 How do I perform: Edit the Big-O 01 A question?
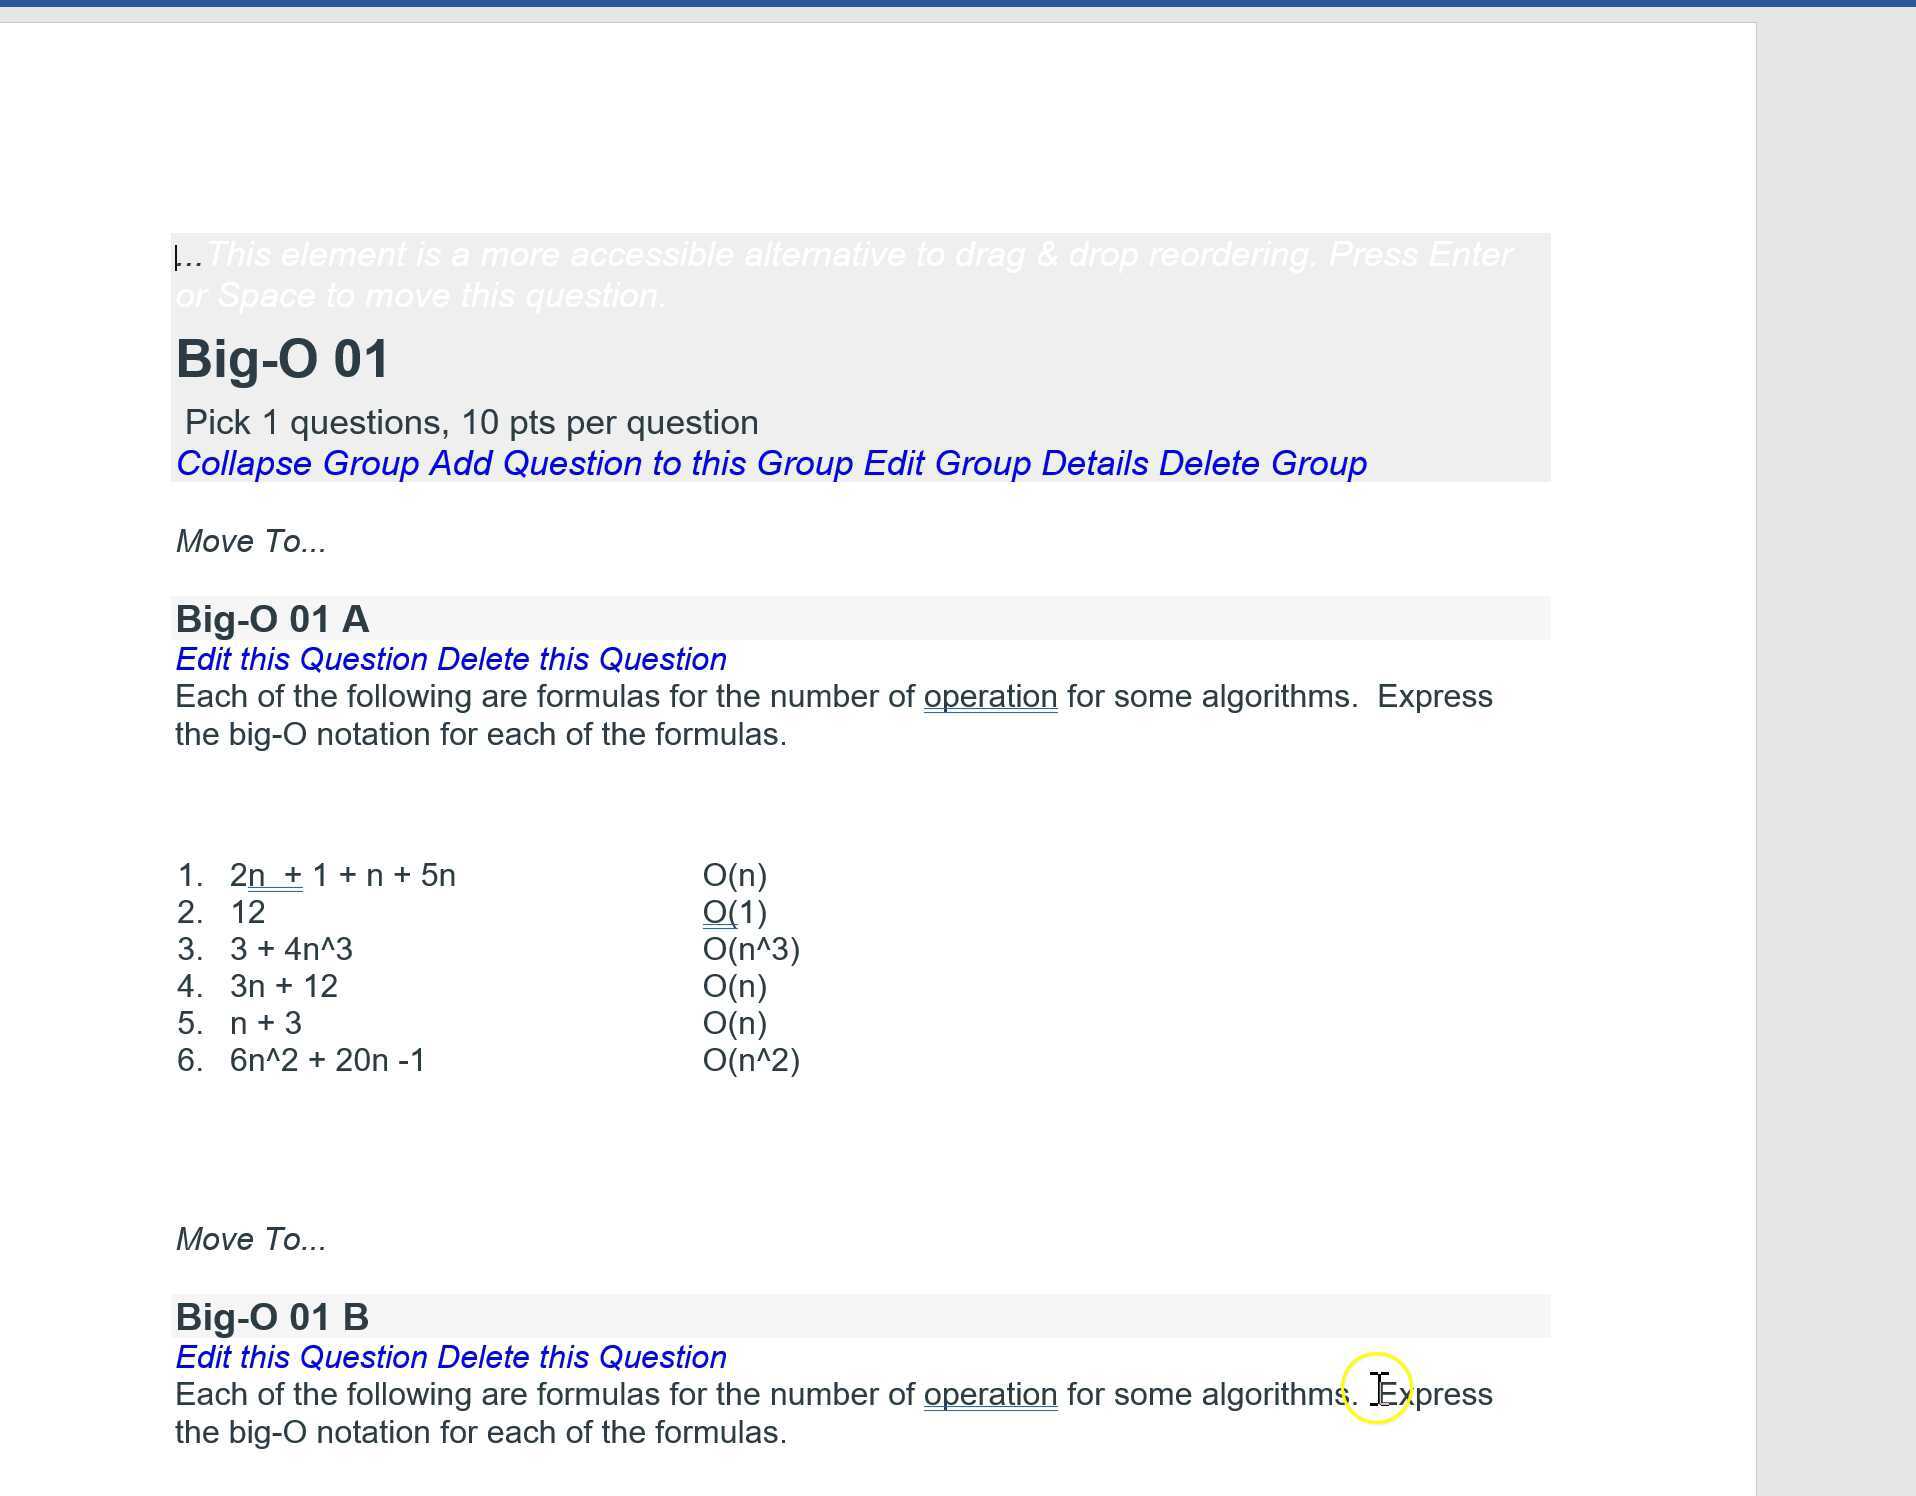[x=297, y=659]
